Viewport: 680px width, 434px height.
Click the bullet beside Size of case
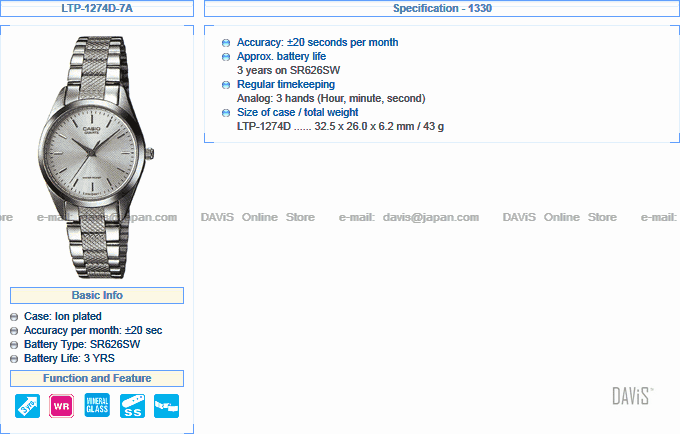(x=226, y=113)
